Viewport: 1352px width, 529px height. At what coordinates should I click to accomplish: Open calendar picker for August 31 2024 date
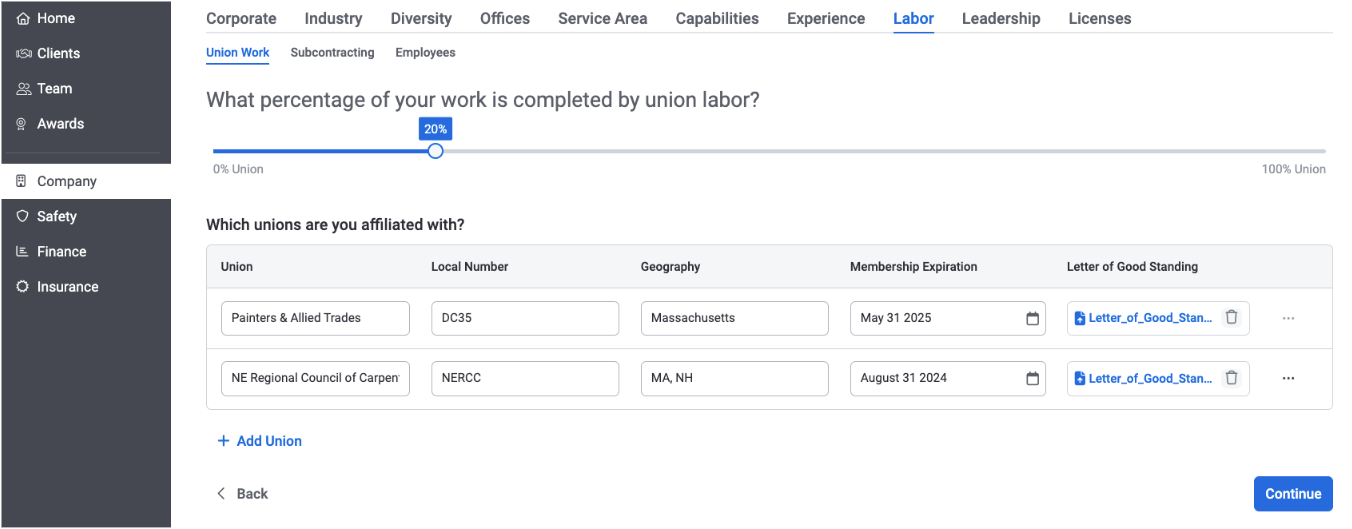1032,378
